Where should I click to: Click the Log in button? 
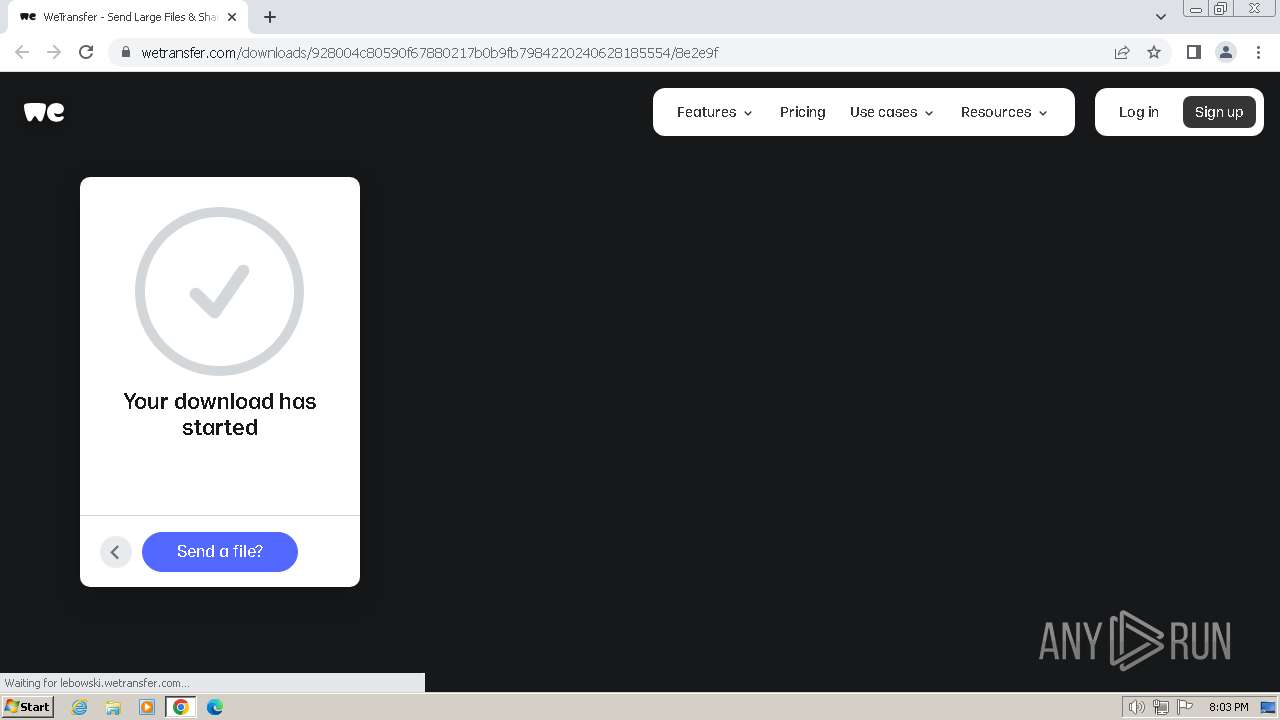point(1139,112)
